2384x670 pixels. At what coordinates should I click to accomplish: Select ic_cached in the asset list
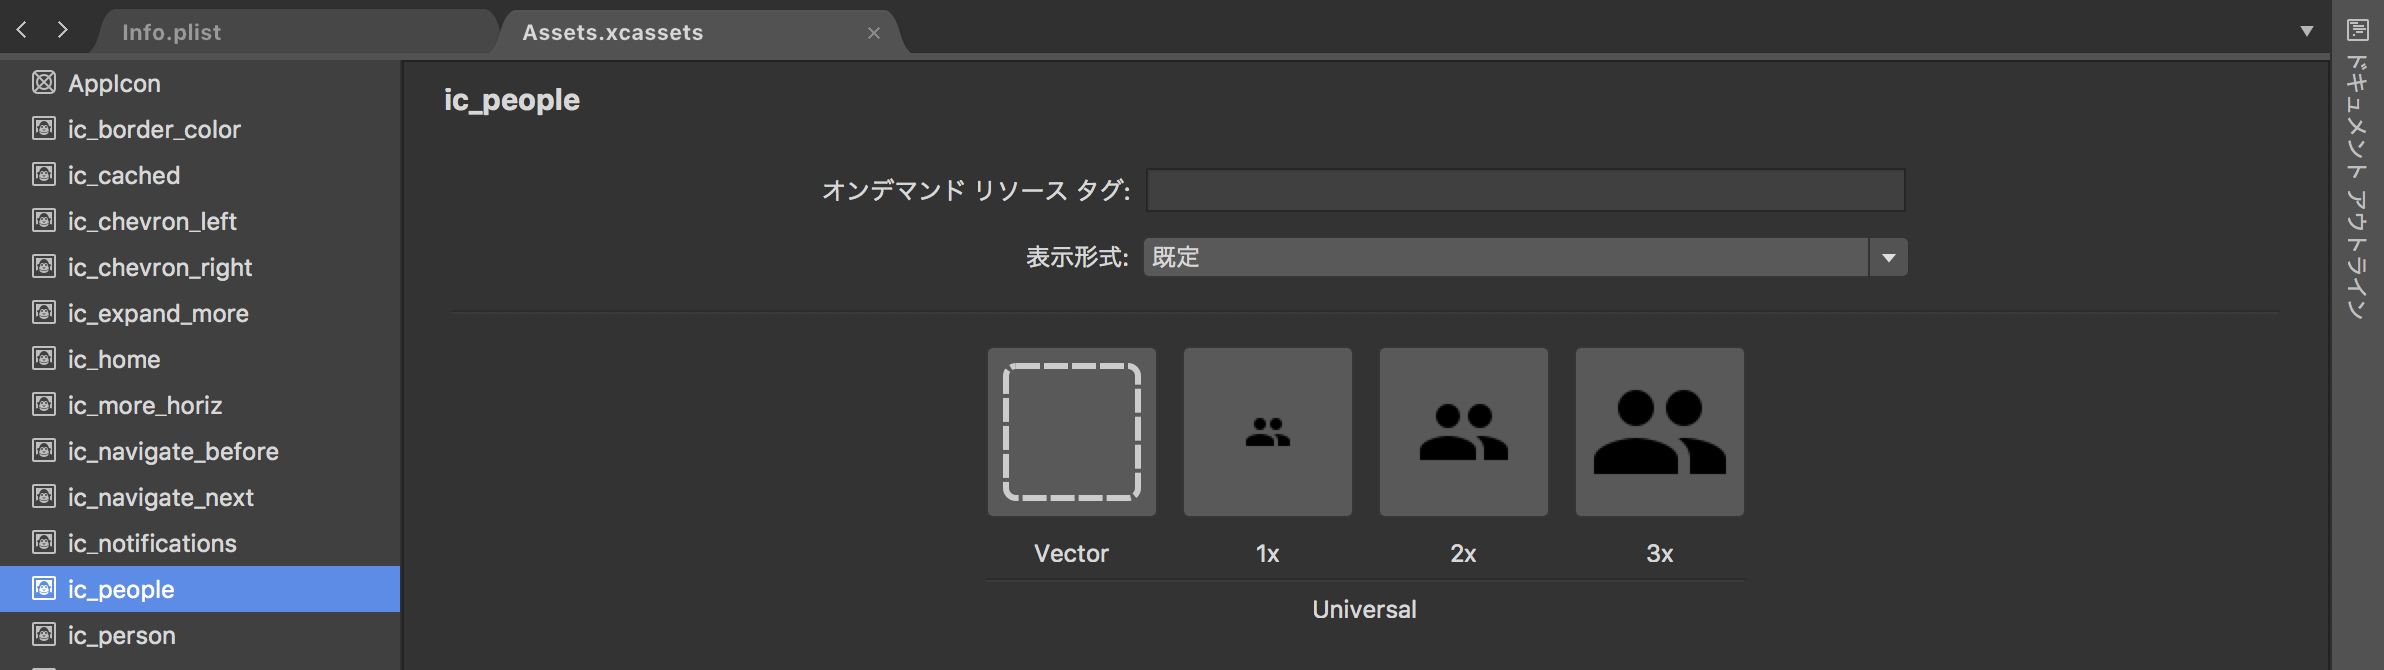pyautogui.click(x=124, y=176)
